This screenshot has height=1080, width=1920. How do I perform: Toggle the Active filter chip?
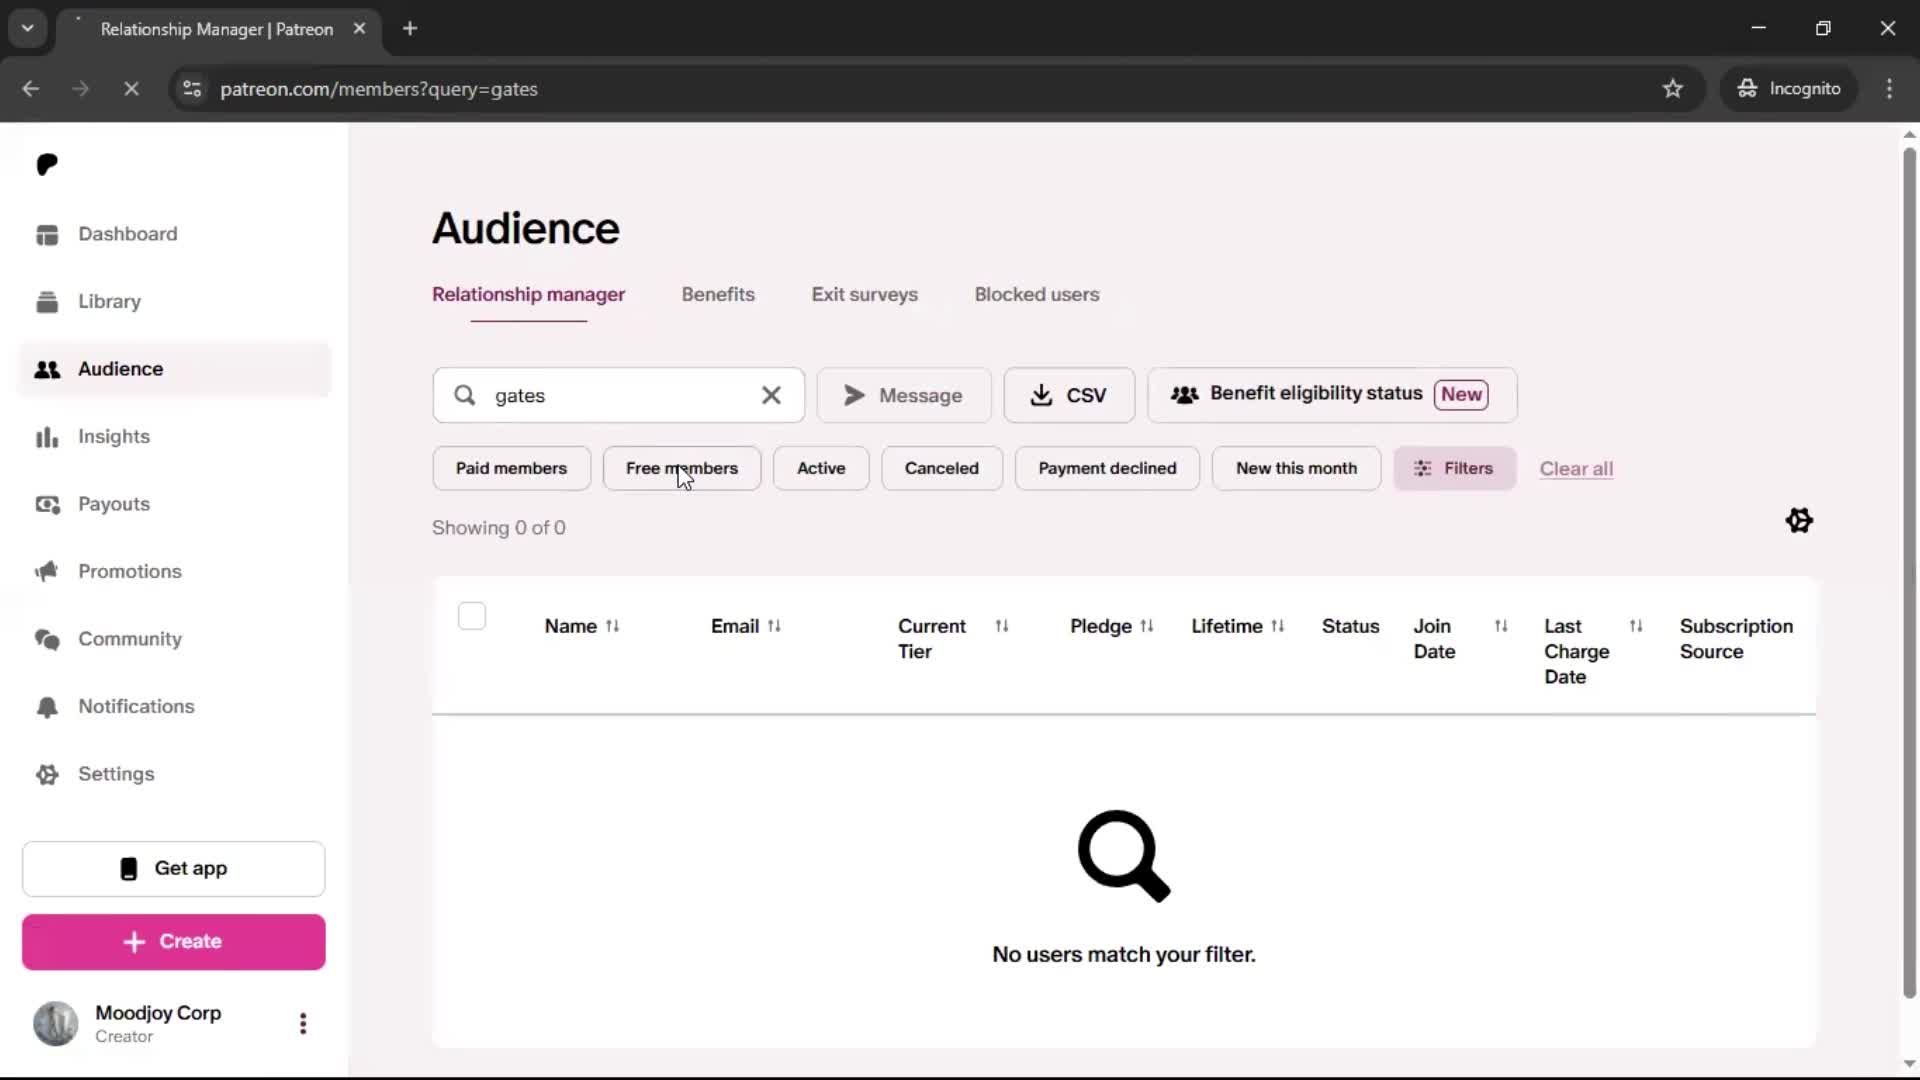pos(821,468)
